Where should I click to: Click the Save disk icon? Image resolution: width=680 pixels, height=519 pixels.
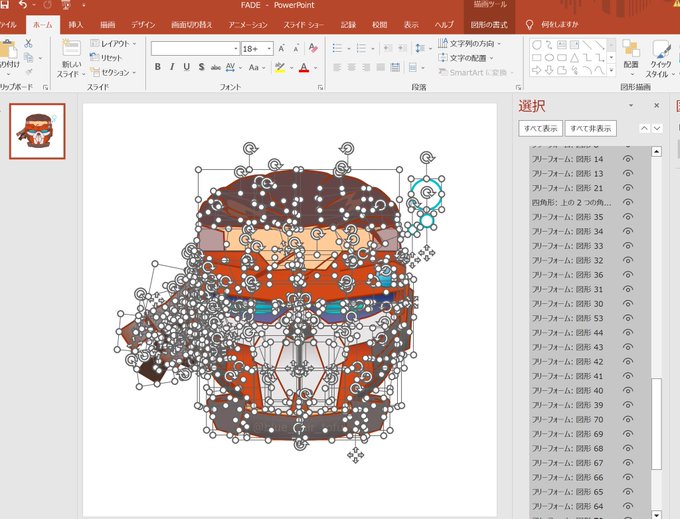coord(4,5)
